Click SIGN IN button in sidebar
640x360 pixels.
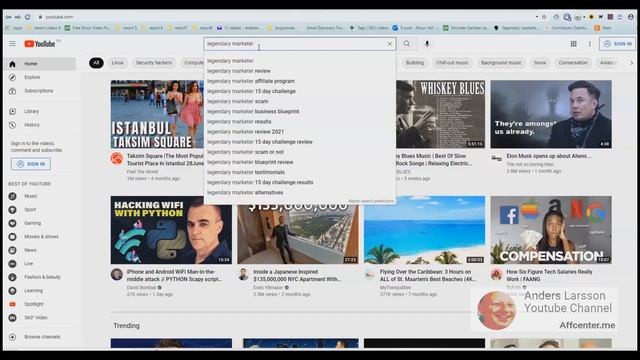pos(31,164)
